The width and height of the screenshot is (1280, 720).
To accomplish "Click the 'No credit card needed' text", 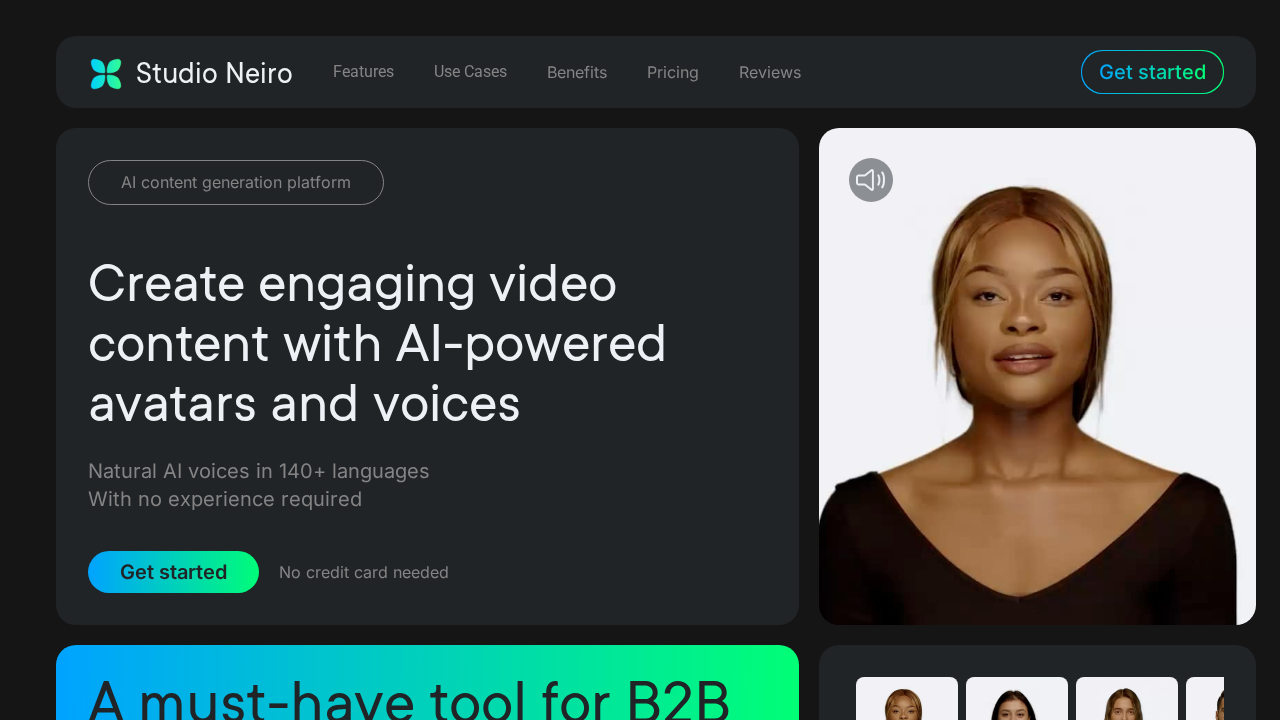I will (x=364, y=573).
